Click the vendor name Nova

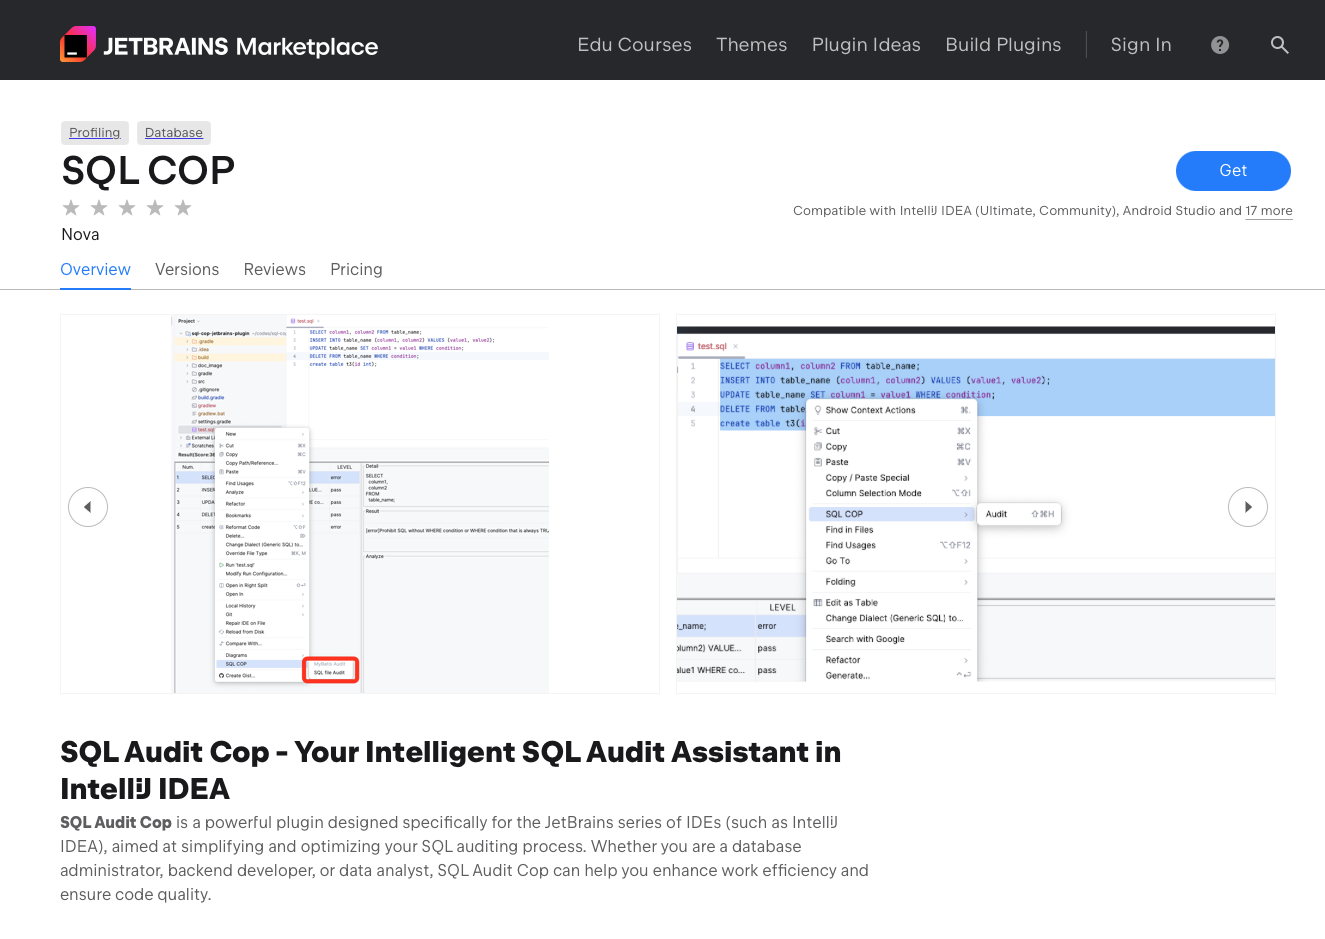click(x=80, y=235)
